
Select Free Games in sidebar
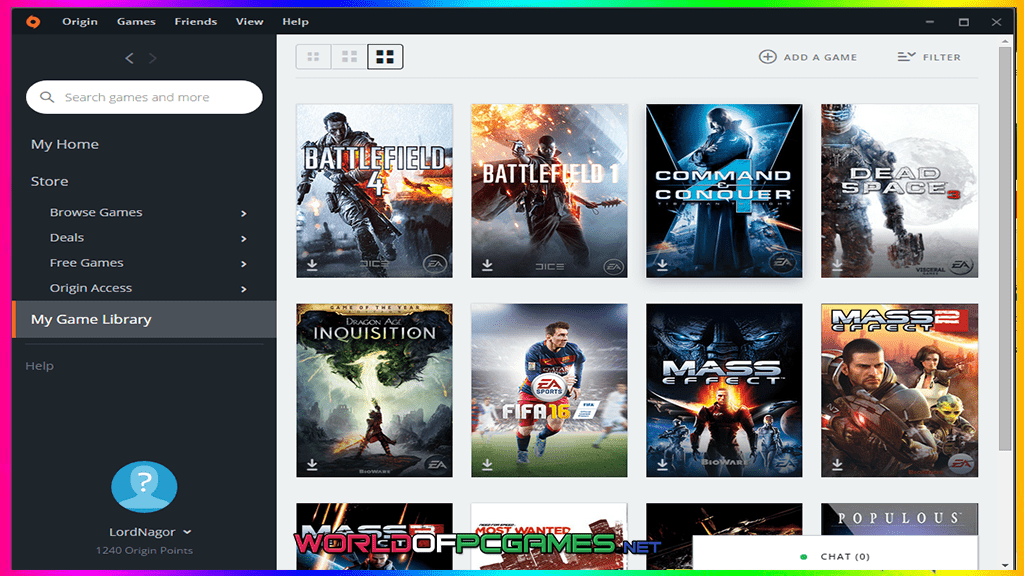coord(86,263)
